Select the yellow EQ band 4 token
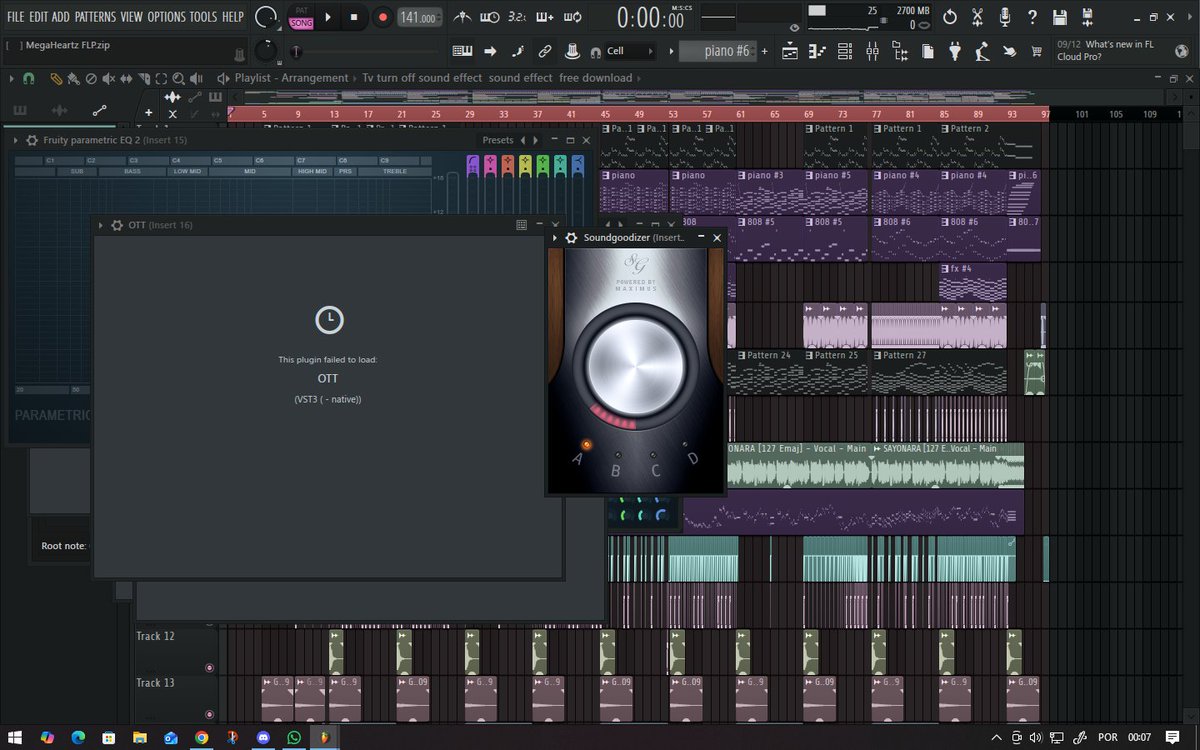This screenshot has height=750, width=1200. click(525, 165)
